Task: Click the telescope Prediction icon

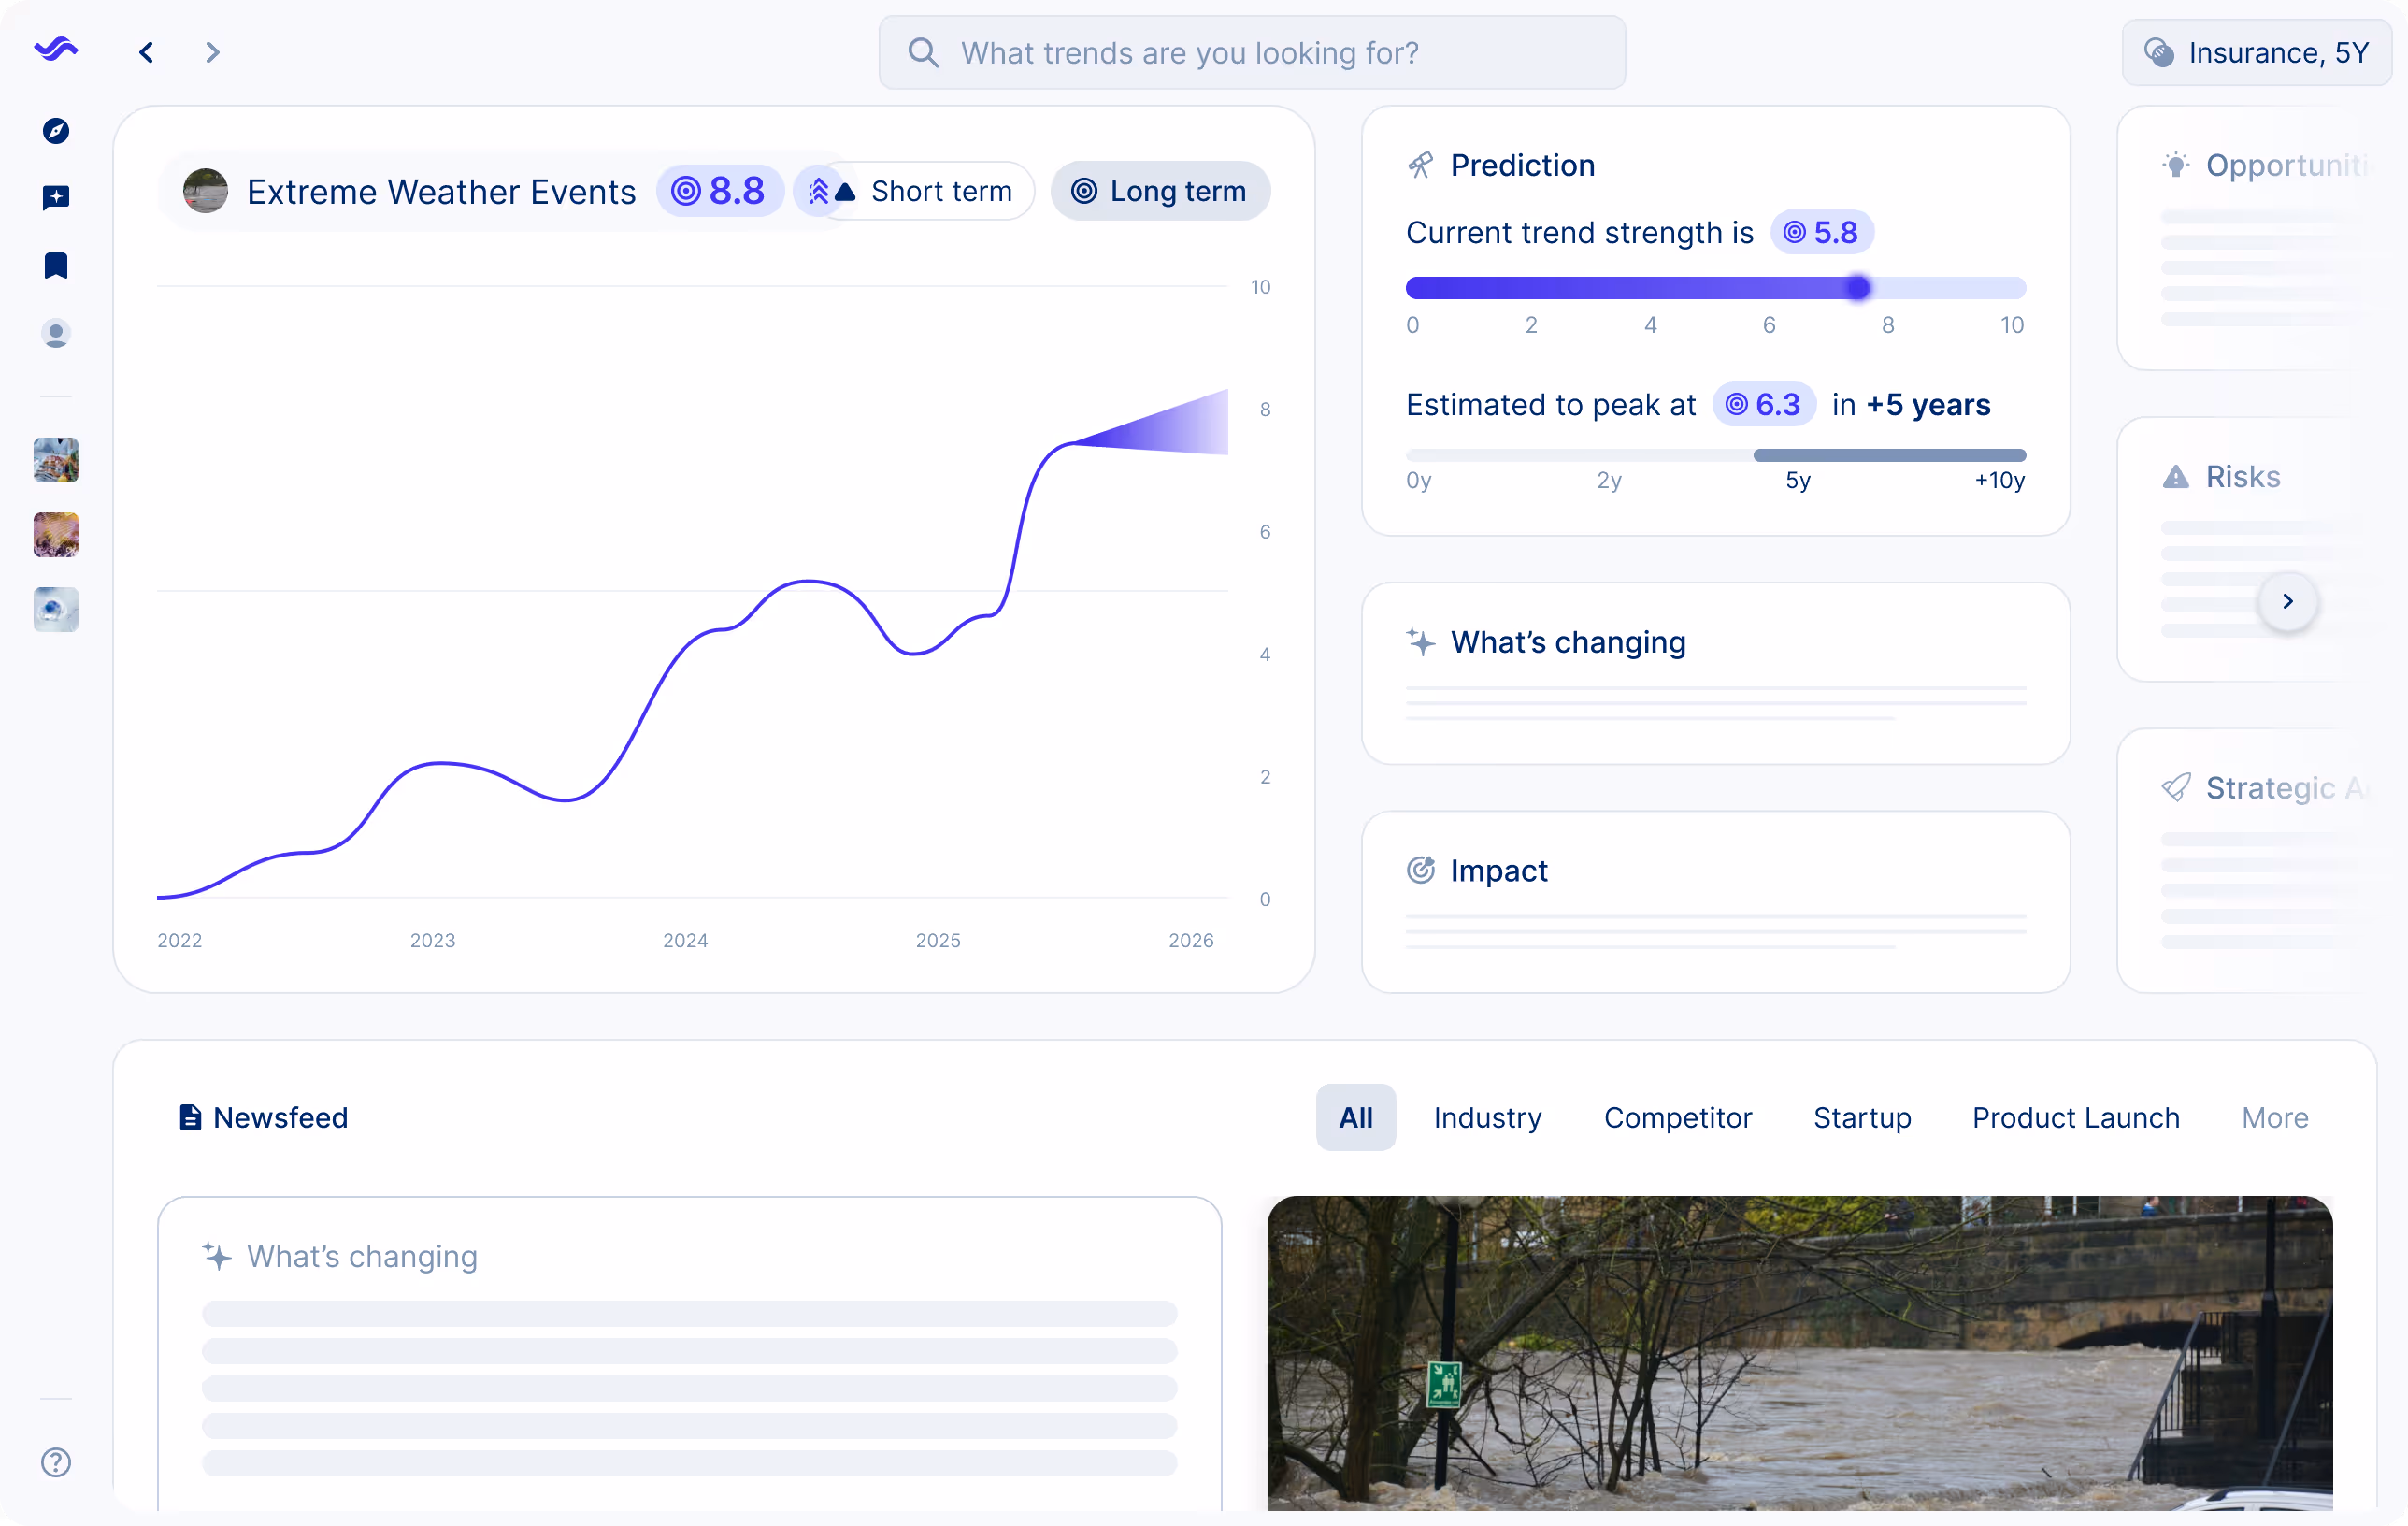Action: [x=1420, y=164]
